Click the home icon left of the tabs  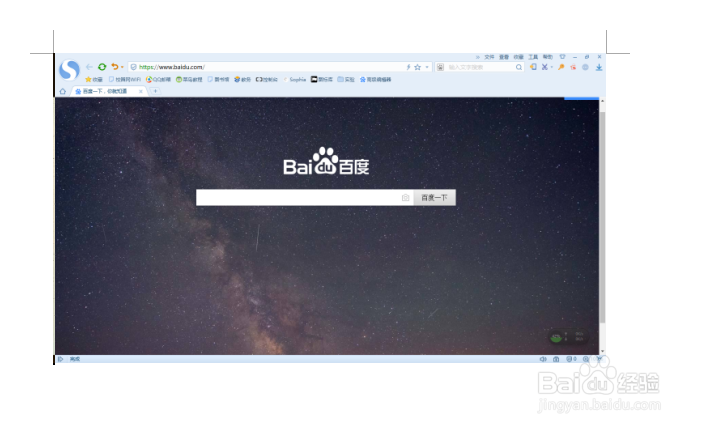pyautogui.click(x=63, y=91)
